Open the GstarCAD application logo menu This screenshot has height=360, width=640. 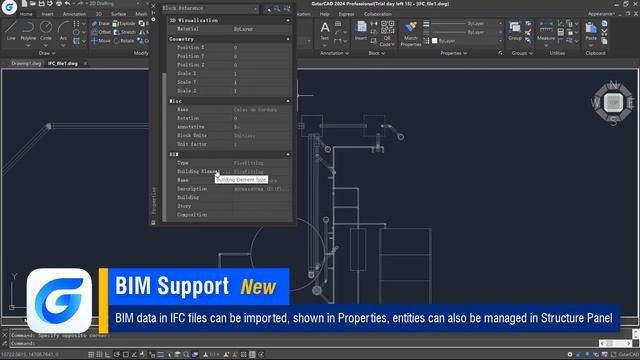tap(9, 7)
